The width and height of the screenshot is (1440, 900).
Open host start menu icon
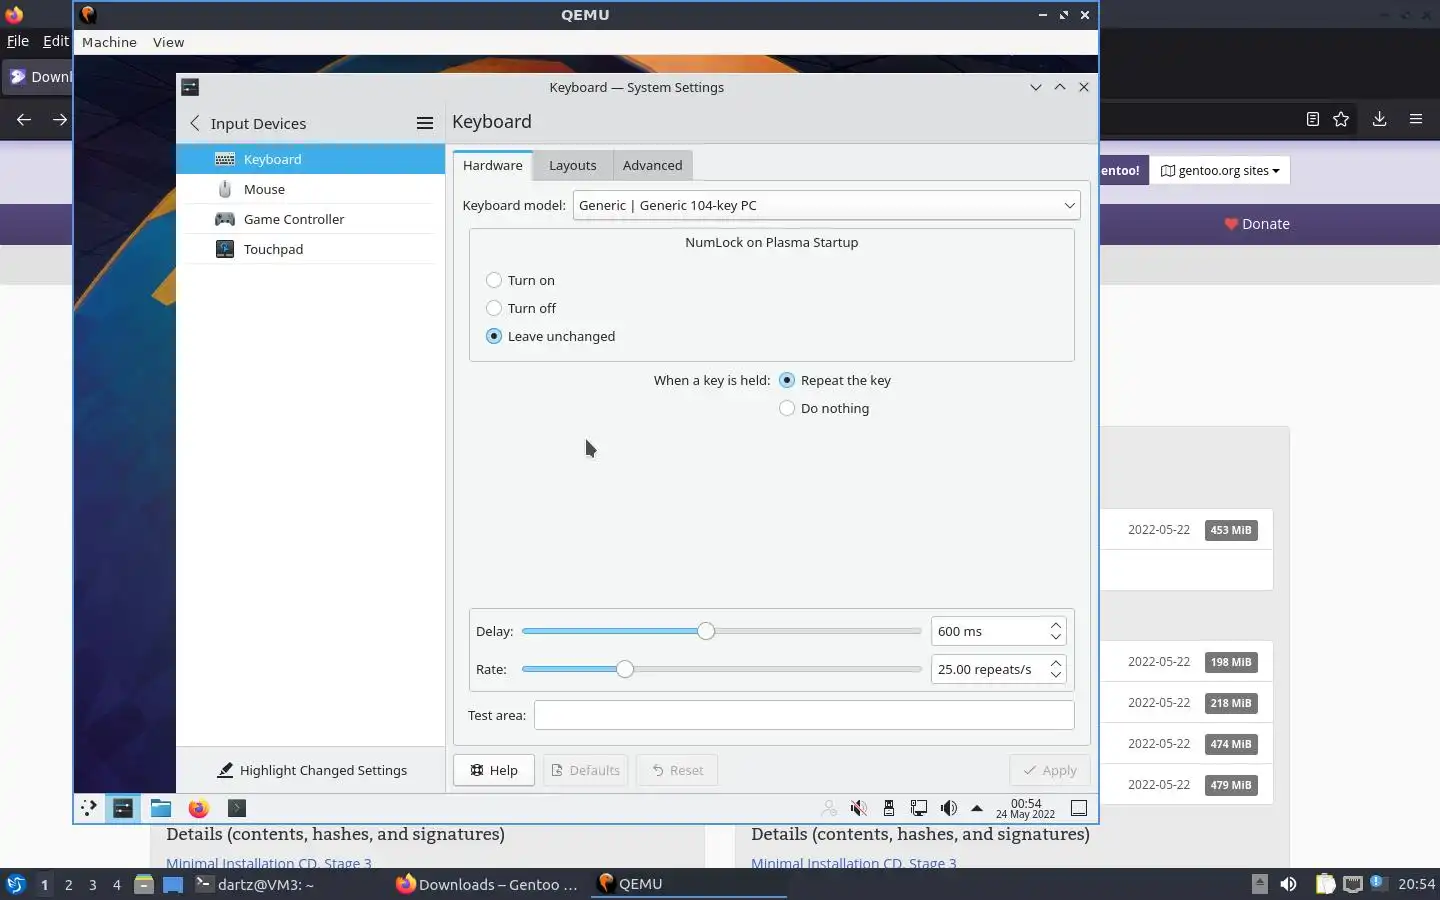pos(15,884)
